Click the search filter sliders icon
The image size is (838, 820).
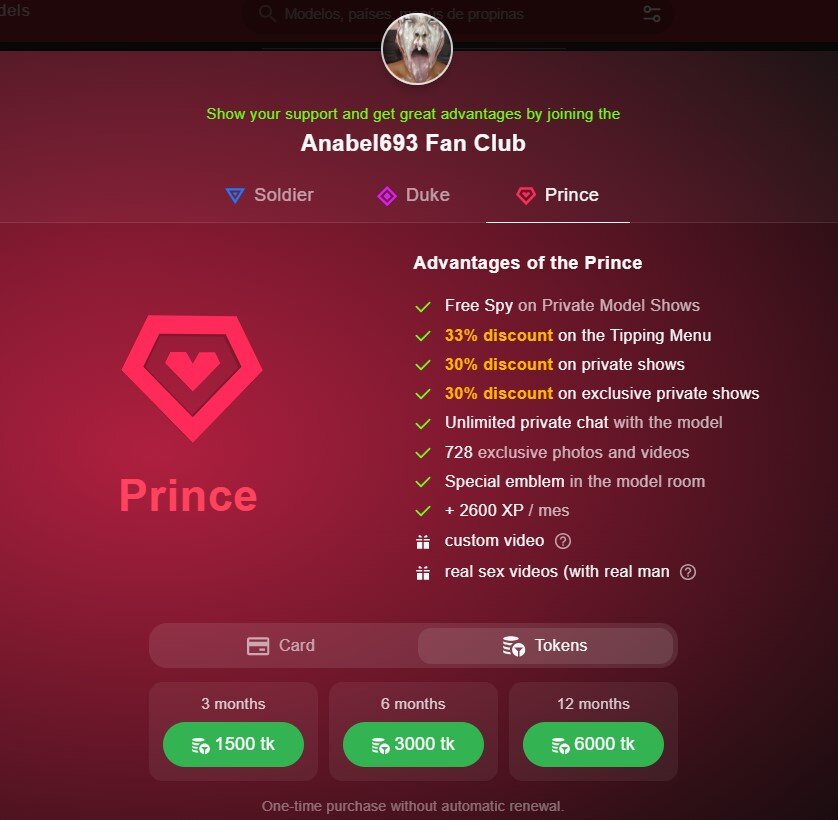pyautogui.click(x=652, y=14)
